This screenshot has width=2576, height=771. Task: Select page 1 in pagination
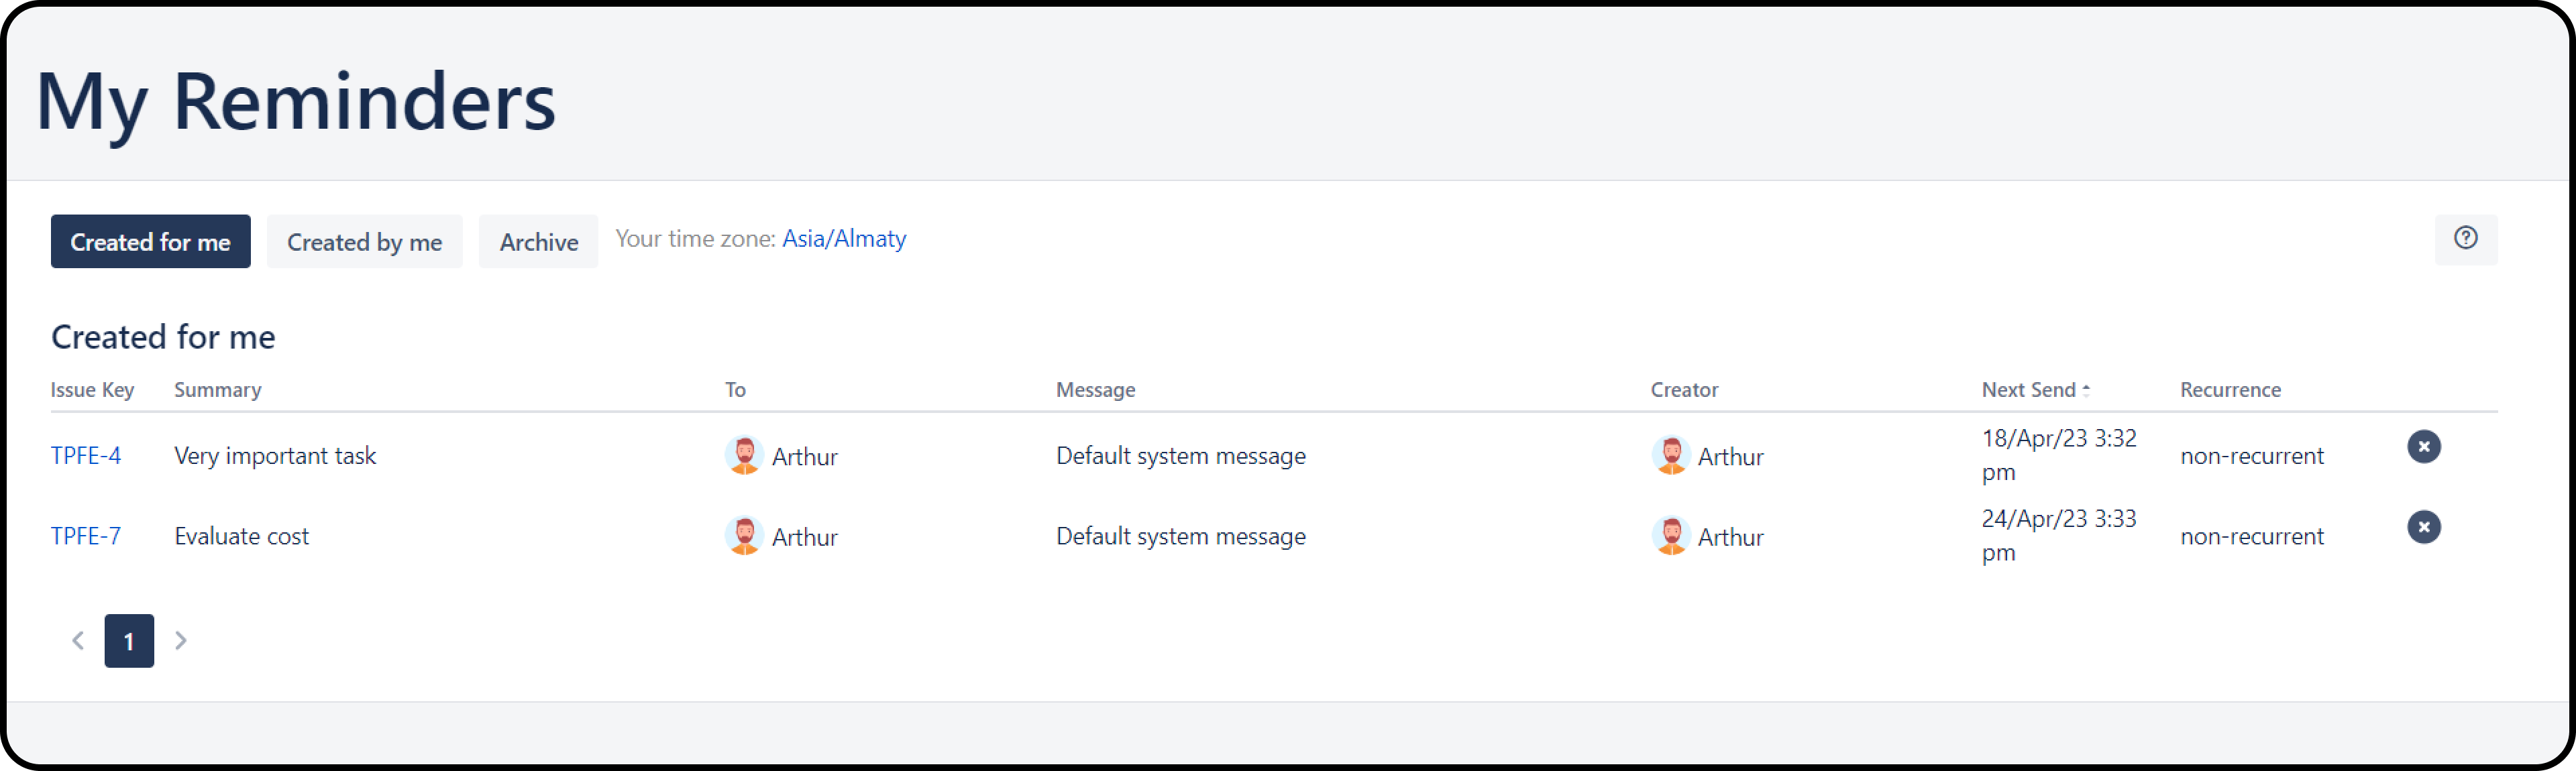click(x=129, y=641)
